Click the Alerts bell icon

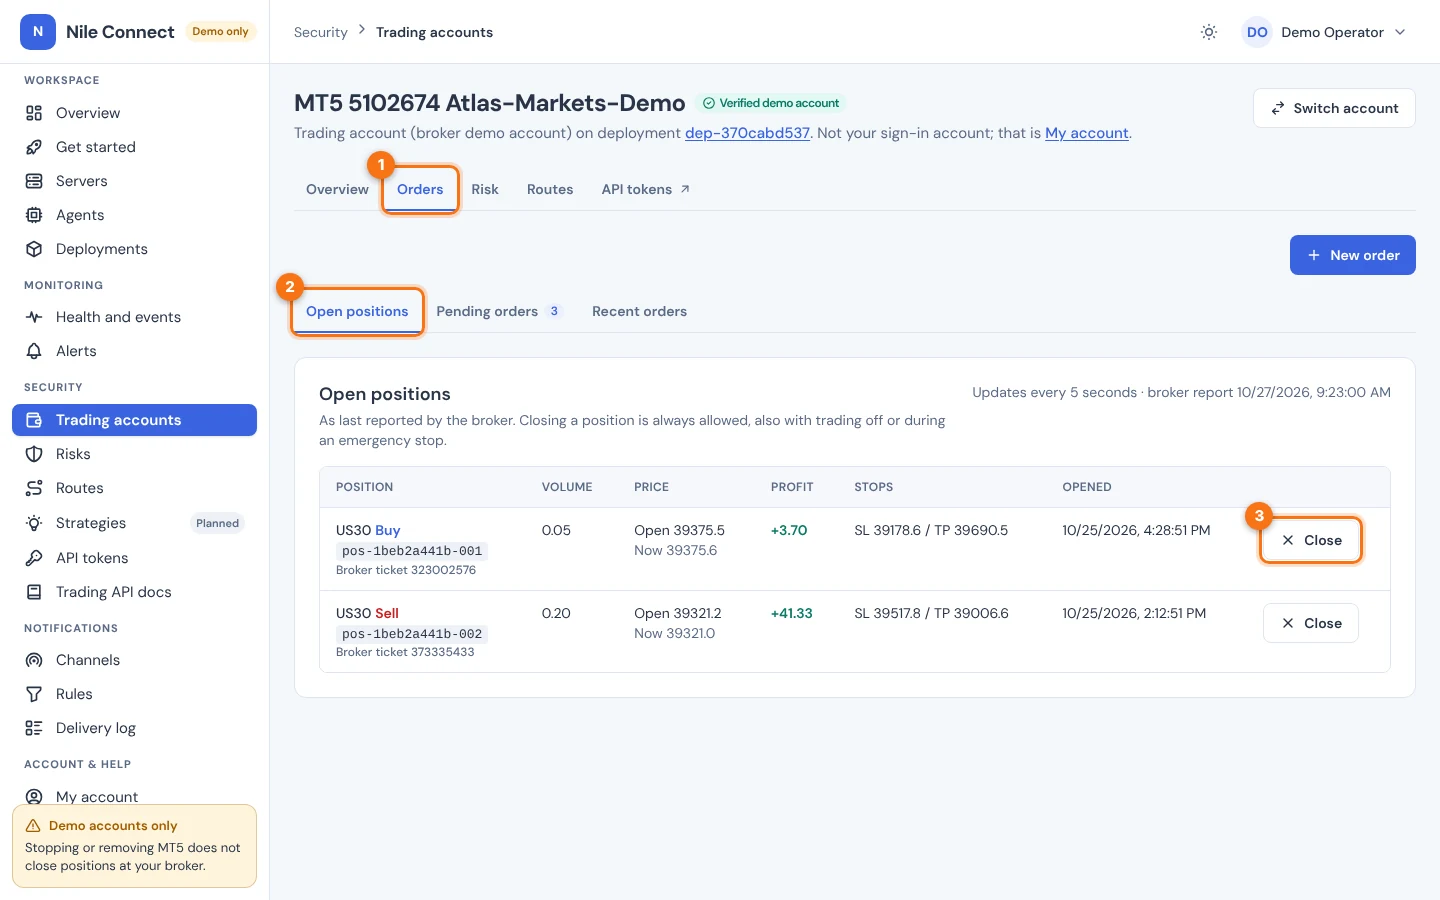pos(34,351)
